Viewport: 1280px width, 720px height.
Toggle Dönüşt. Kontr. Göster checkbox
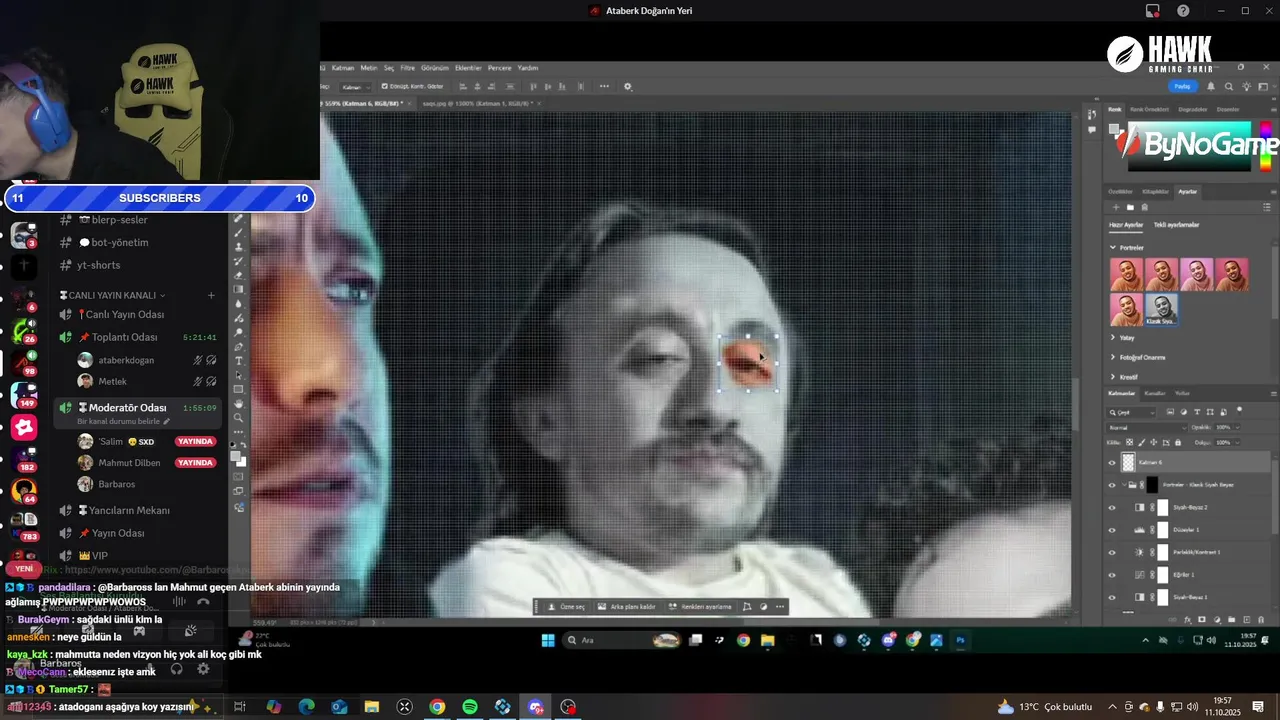pos(384,87)
